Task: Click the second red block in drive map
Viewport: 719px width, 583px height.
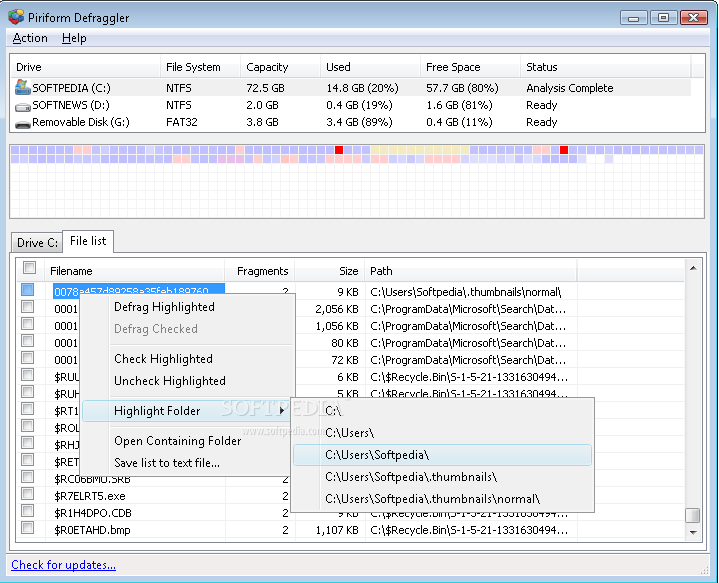Action: (x=564, y=150)
